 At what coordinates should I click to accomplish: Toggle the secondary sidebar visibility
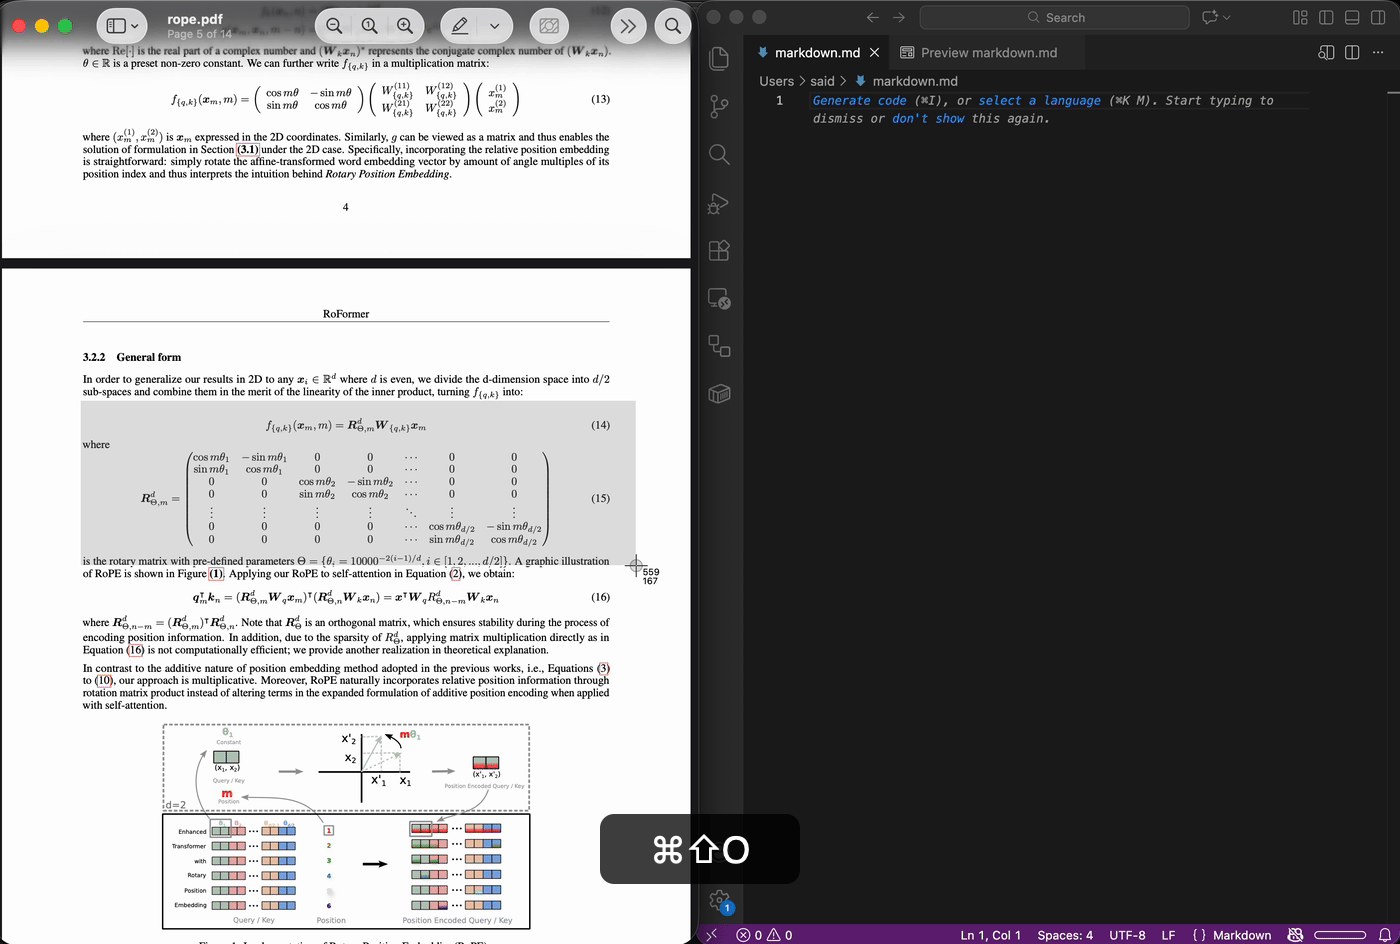(1378, 17)
